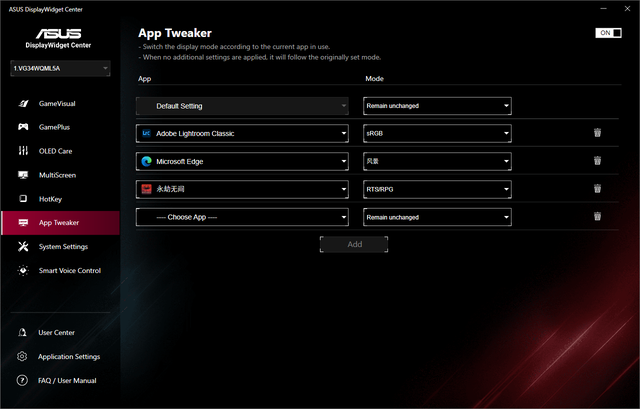The image size is (640, 409).
Task: Click the ASUS DisplayWidget Center logo
Action: click(x=58, y=38)
